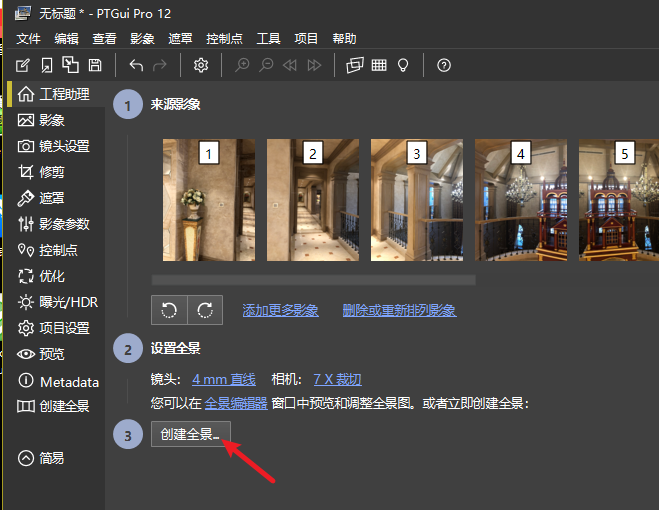Select the 工程助理 sidebar tab

[x=56, y=94]
